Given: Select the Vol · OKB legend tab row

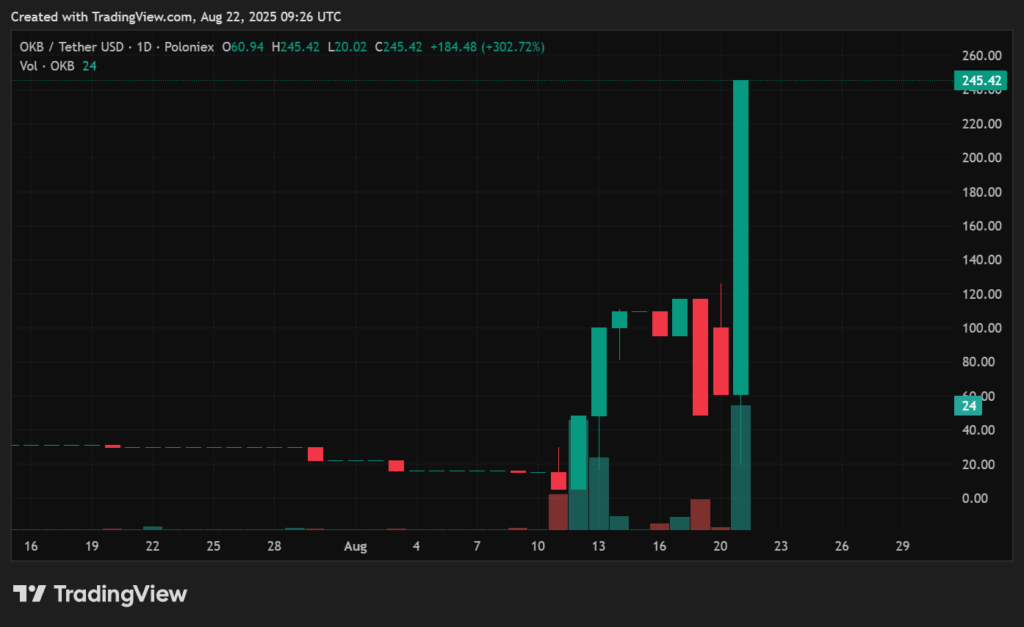Looking at the screenshot, I should tap(45, 65).
